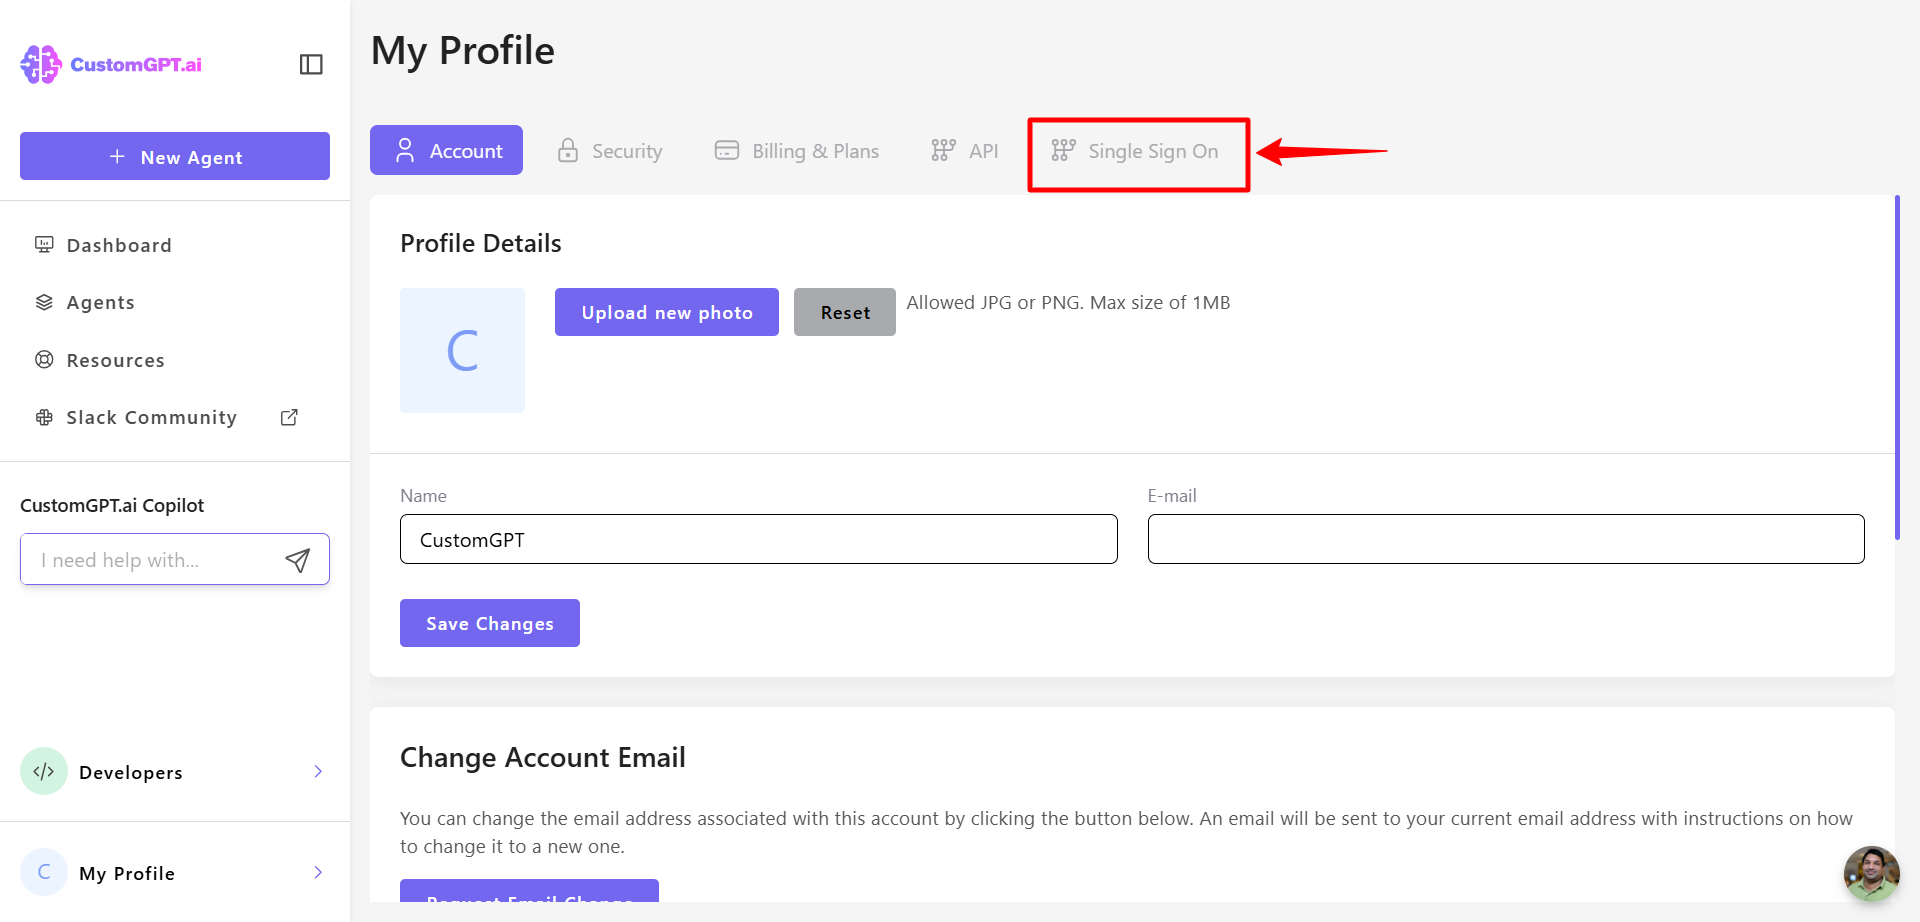Click the 'My Profile' page heading
The height and width of the screenshot is (922, 1920).
click(463, 51)
